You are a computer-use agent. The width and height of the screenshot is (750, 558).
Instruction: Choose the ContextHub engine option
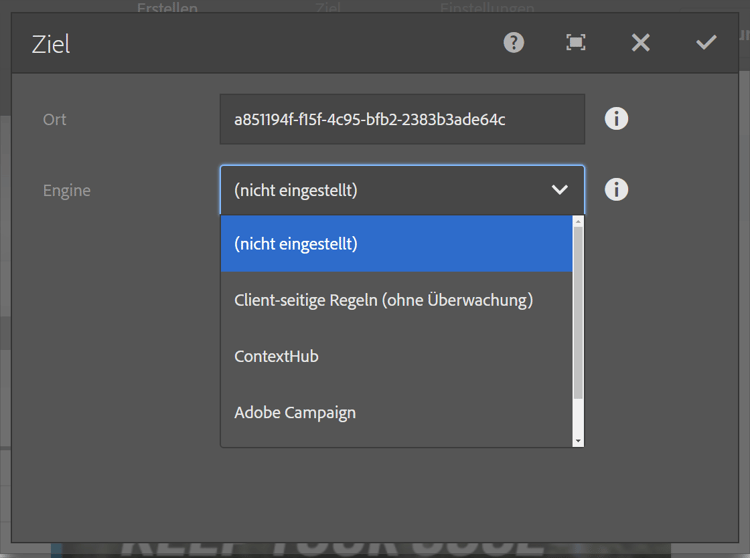click(x=397, y=356)
